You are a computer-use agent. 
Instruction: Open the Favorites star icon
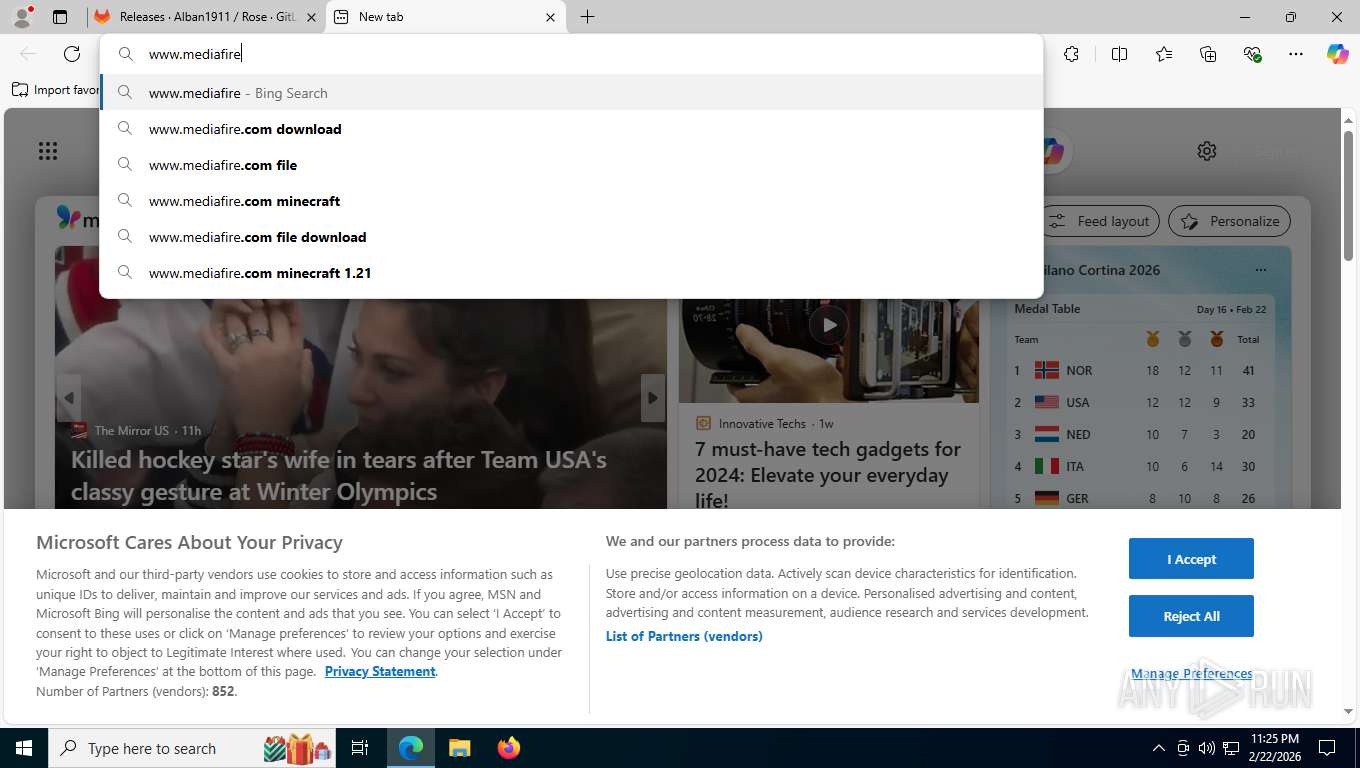(1164, 54)
